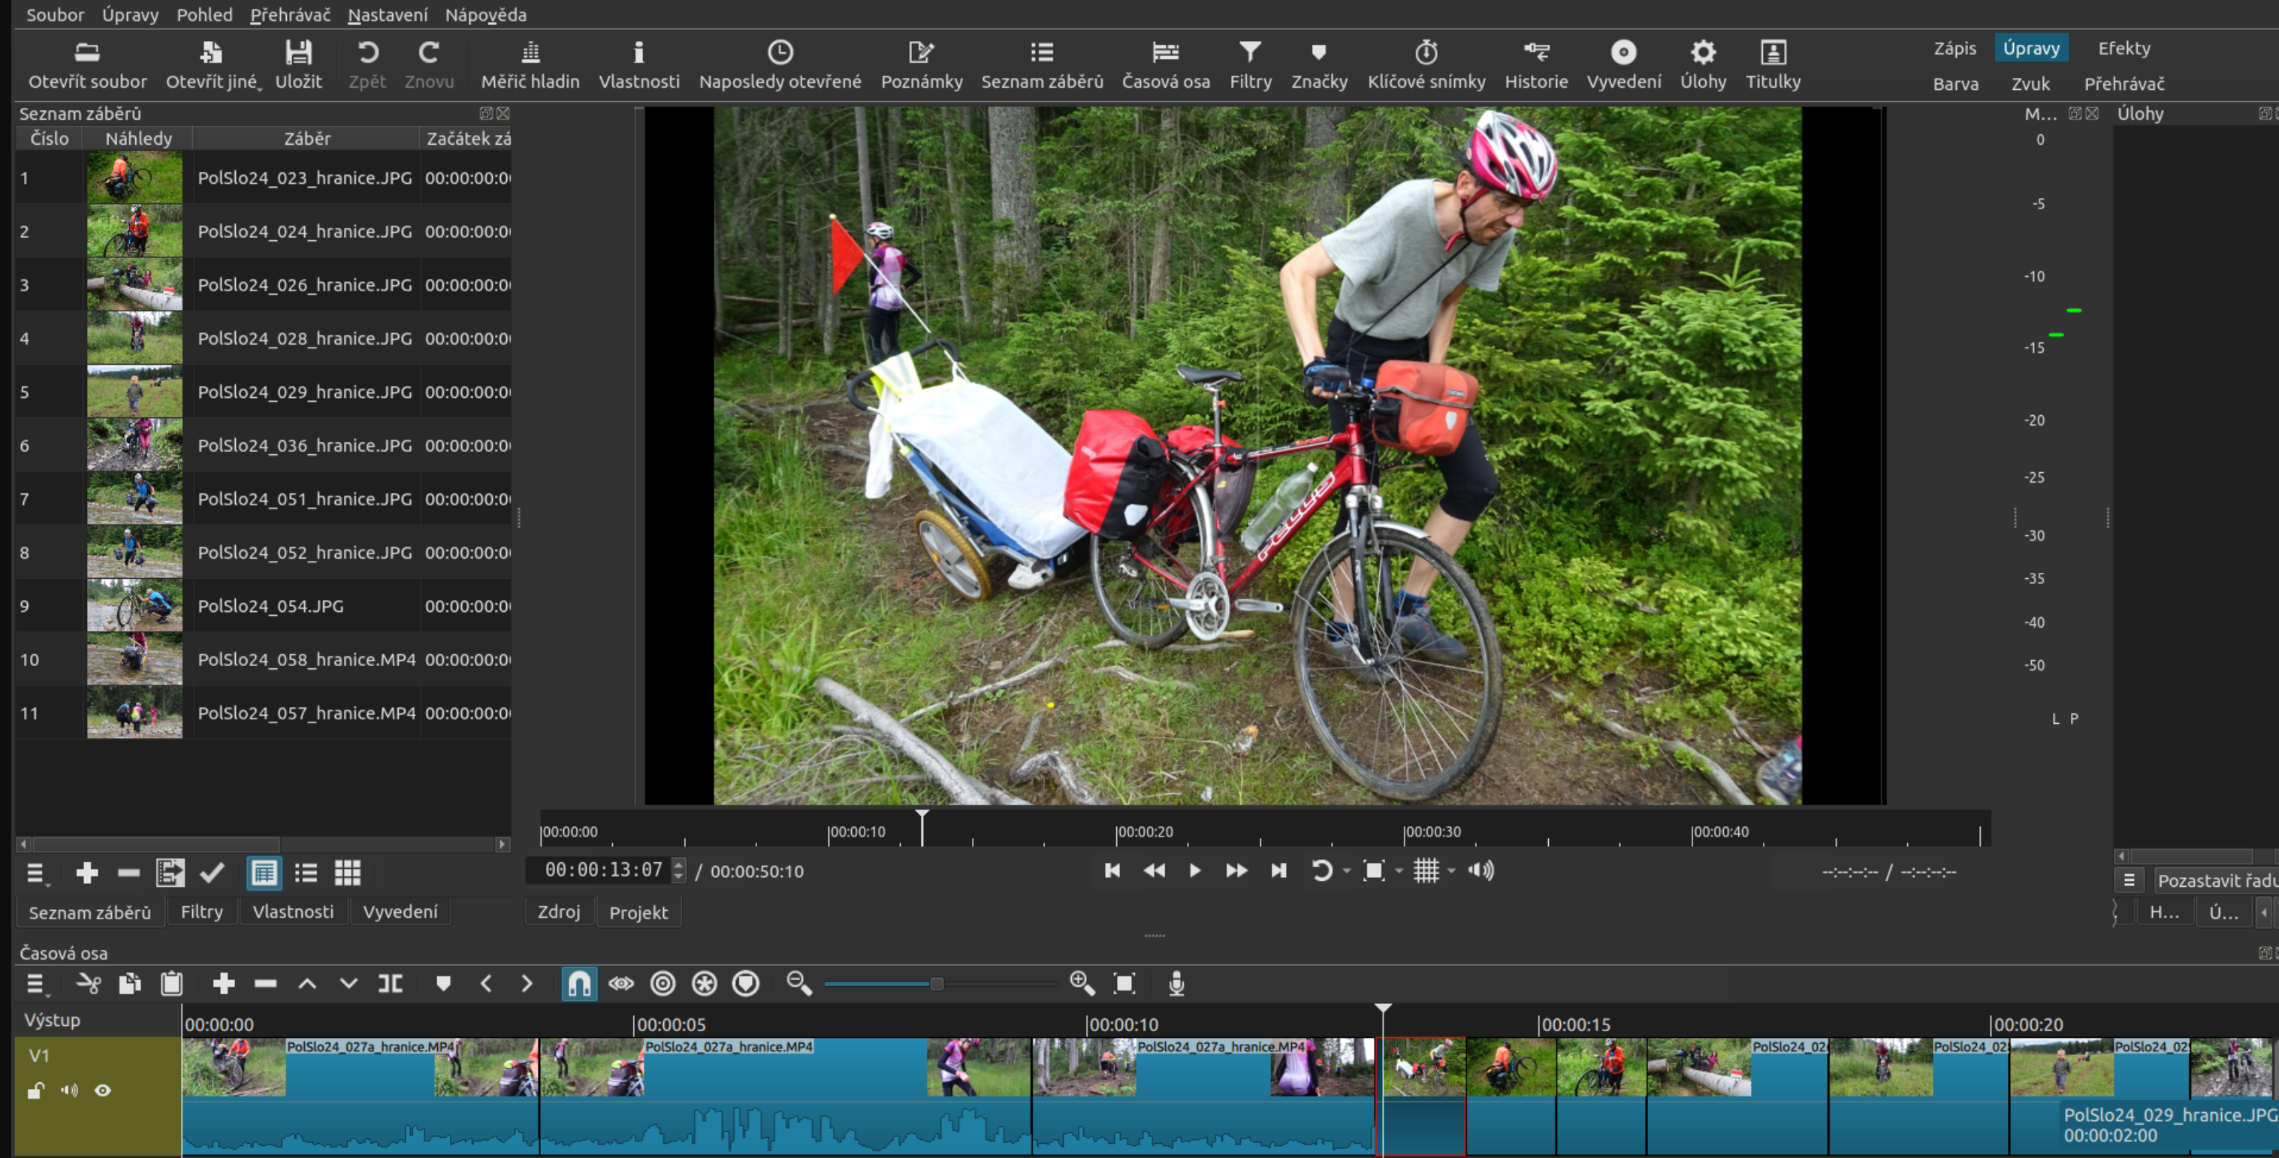
Task: Save the project with Uložit
Action: click(299, 63)
